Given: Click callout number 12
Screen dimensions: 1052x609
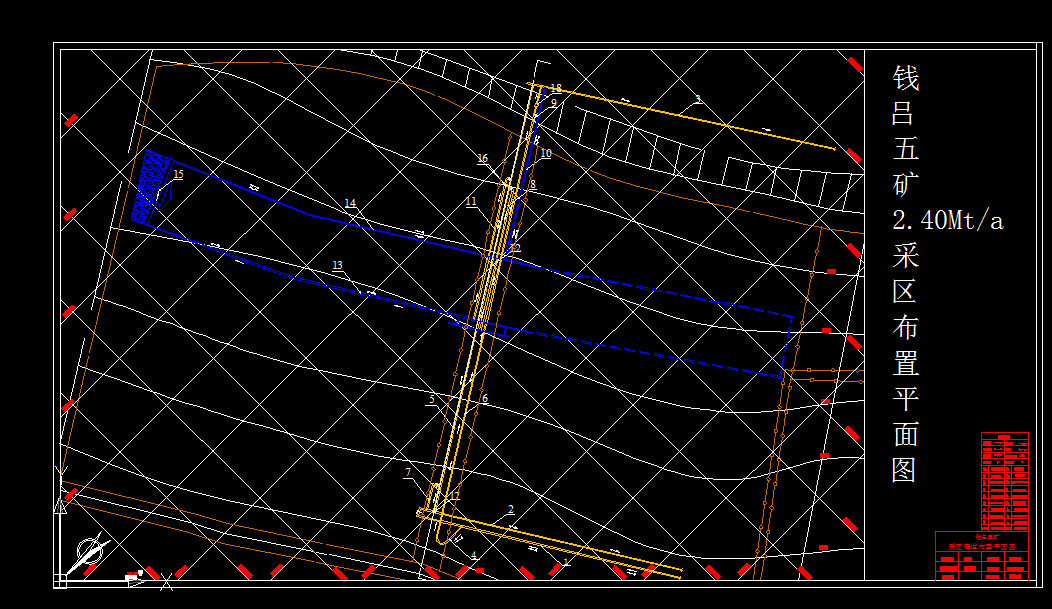Looking at the screenshot, I should pyautogui.click(x=515, y=247).
